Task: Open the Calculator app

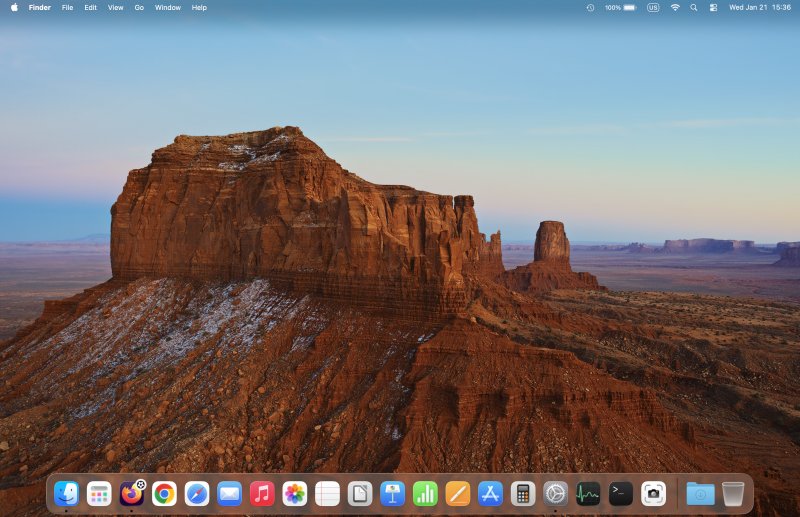Action: pos(522,493)
